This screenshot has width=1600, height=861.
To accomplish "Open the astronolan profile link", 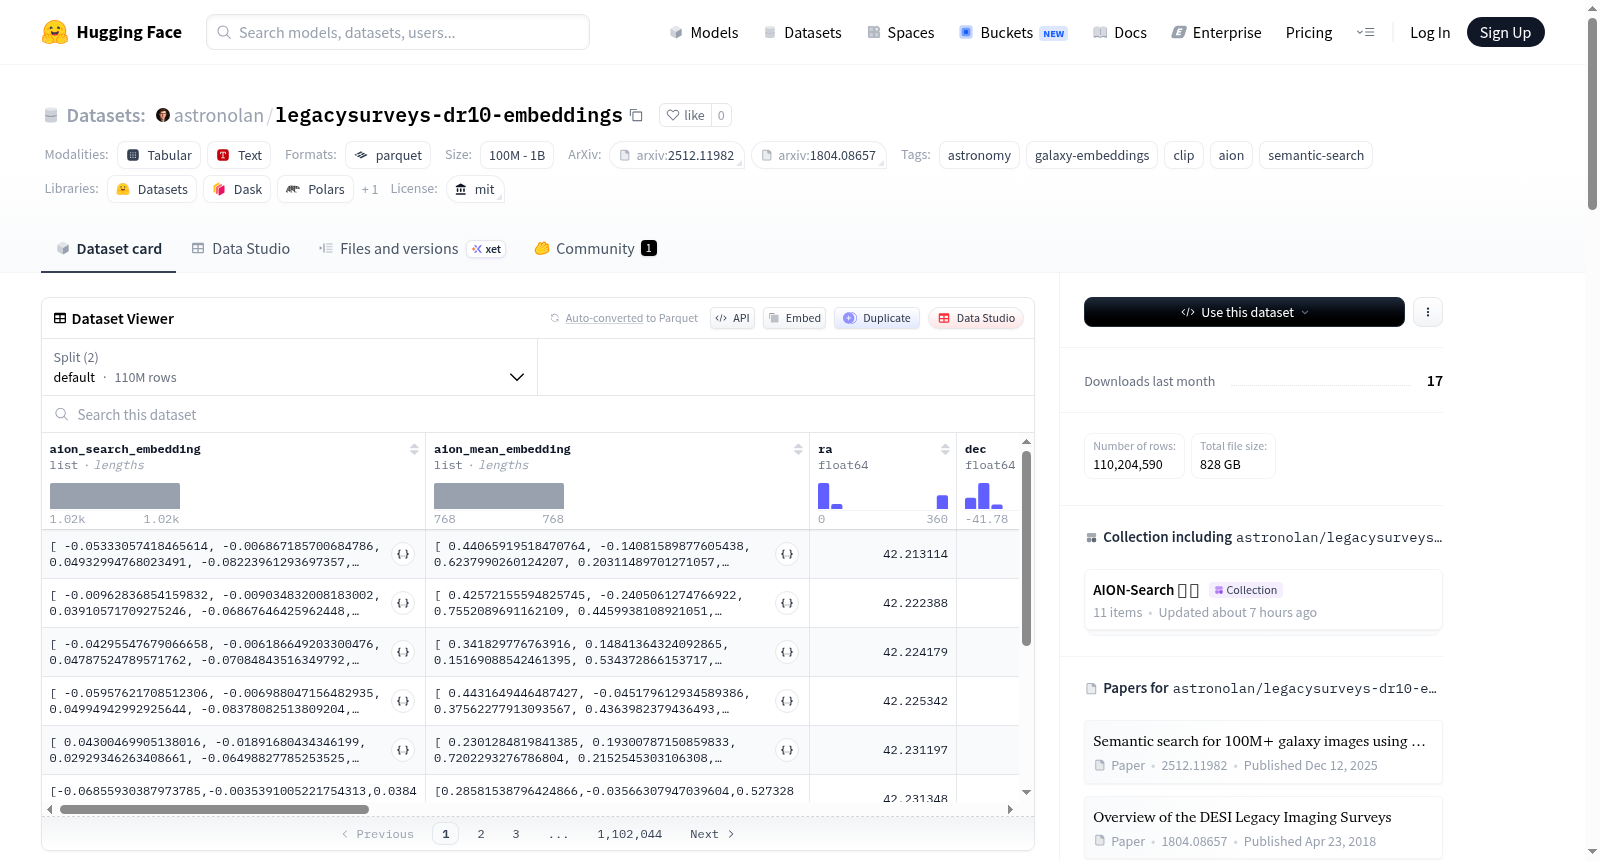I will tap(219, 115).
